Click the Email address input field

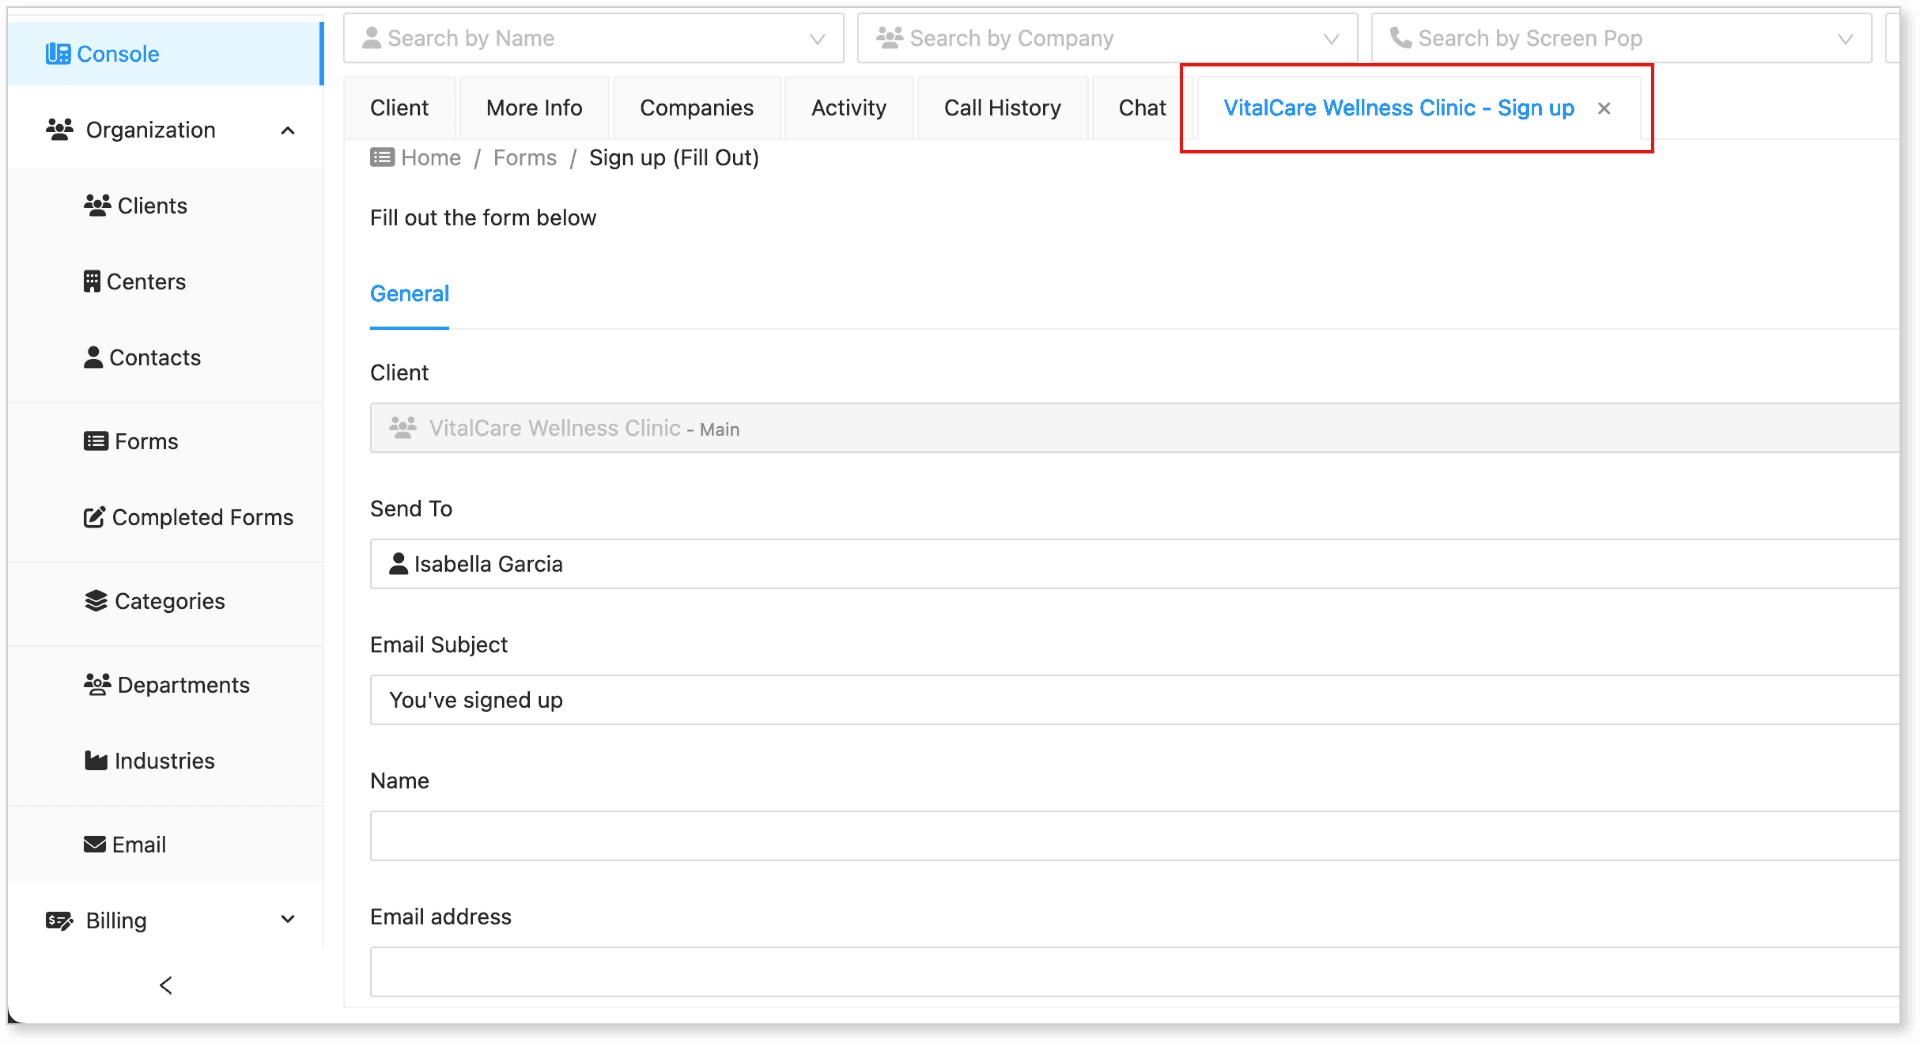click(1134, 972)
